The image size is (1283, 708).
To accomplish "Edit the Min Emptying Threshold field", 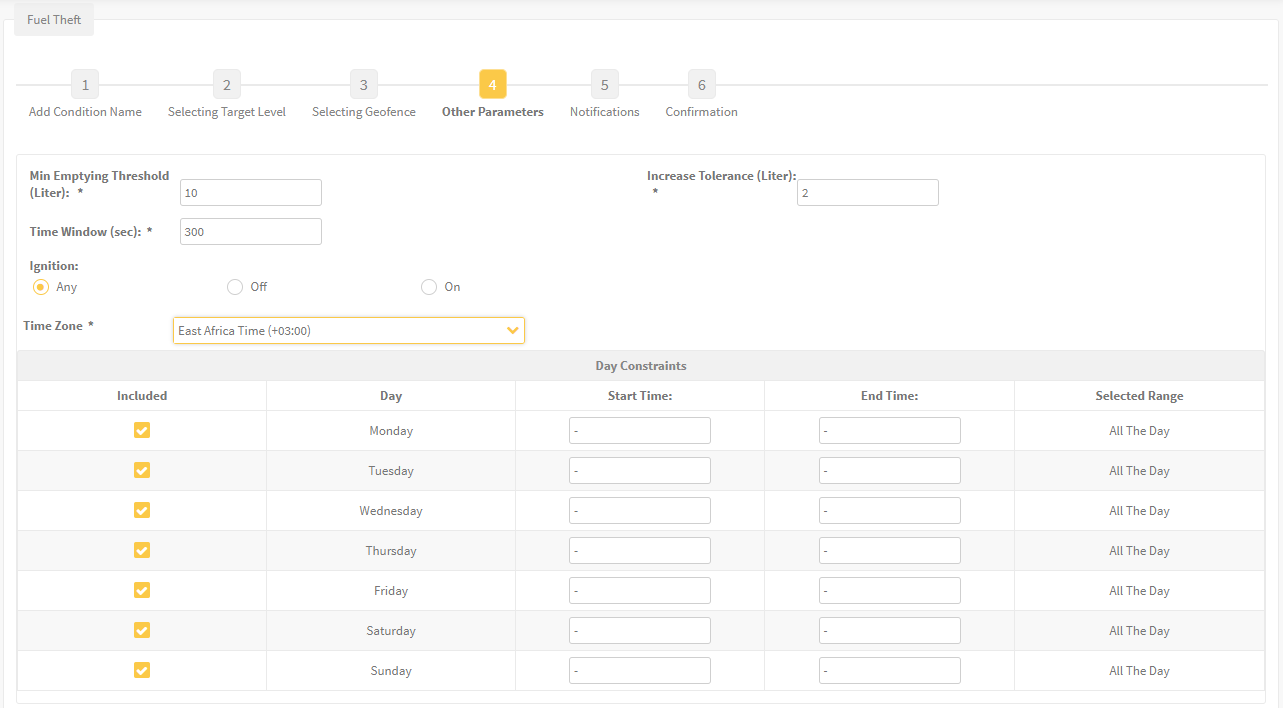I will [x=251, y=193].
